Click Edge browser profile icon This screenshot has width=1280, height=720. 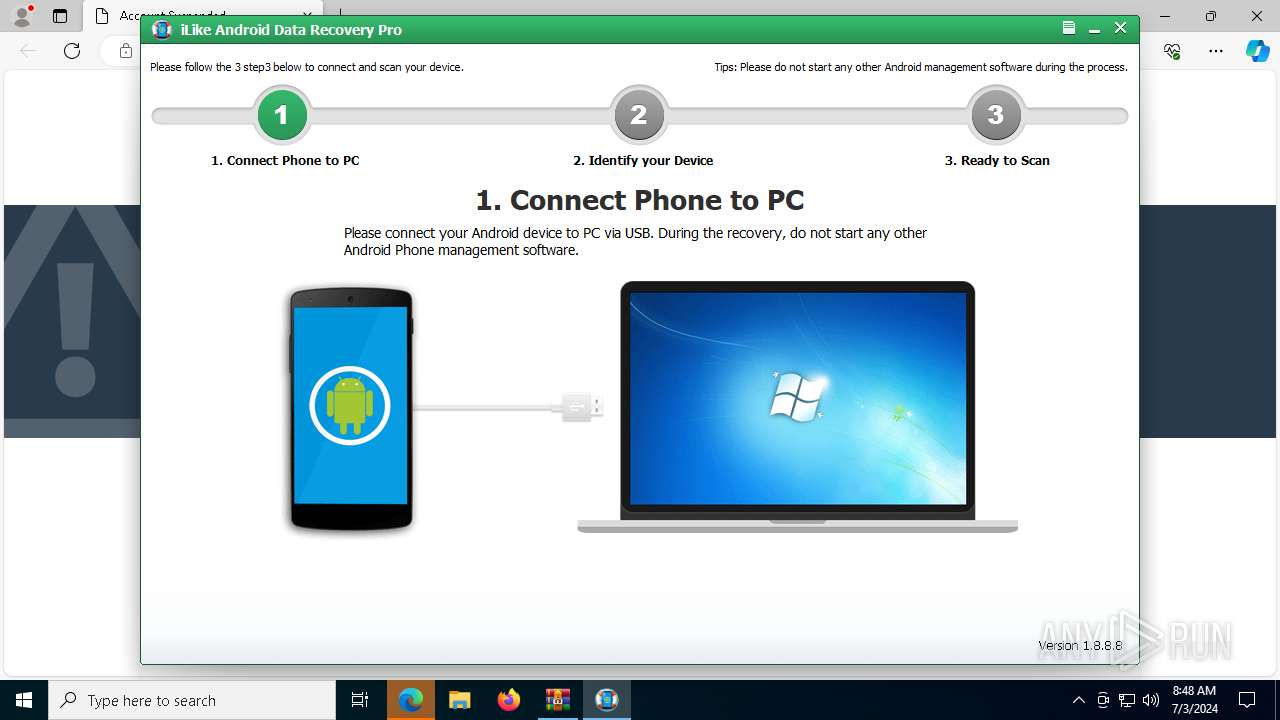(x=22, y=16)
